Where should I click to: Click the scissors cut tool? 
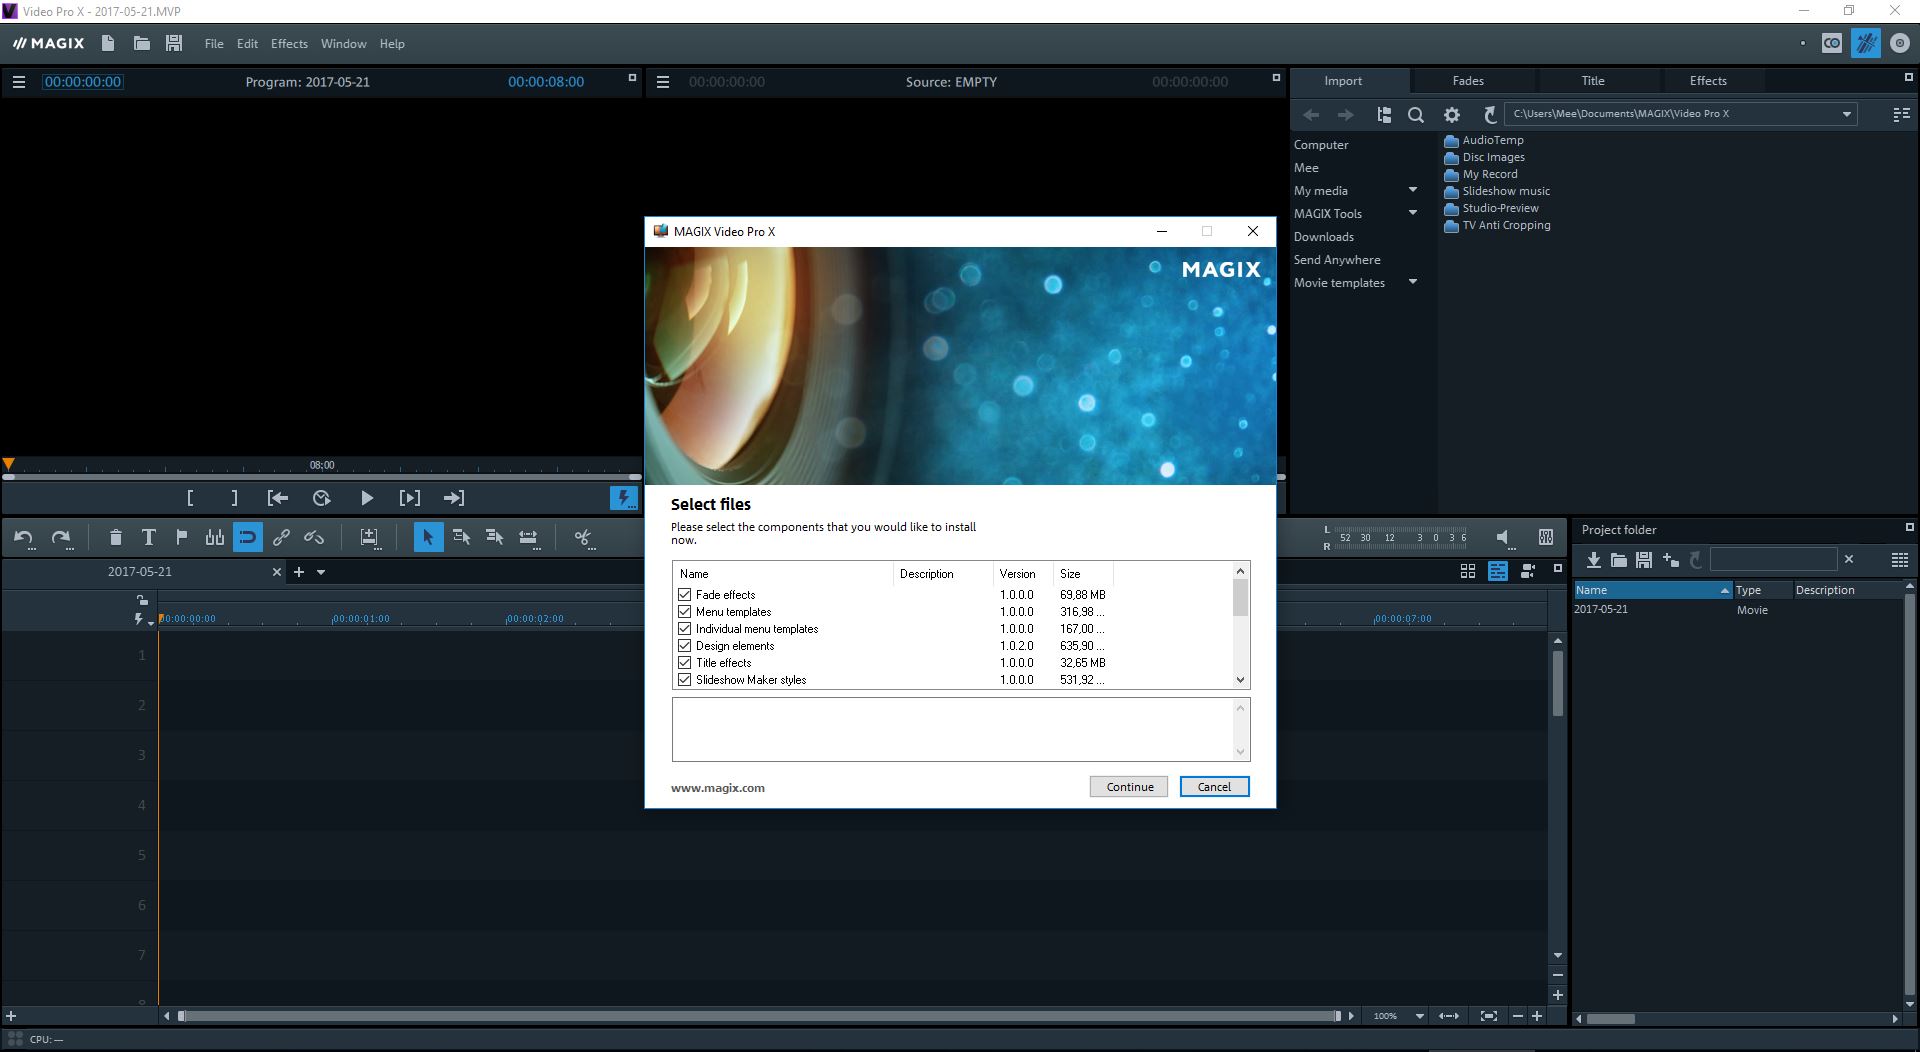[583, 538]
